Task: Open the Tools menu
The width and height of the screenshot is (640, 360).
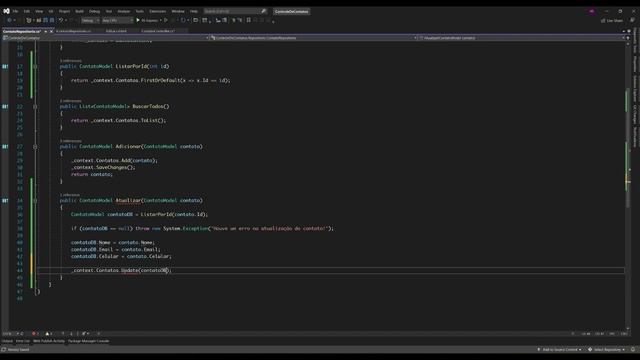Action: click(140, 11)
